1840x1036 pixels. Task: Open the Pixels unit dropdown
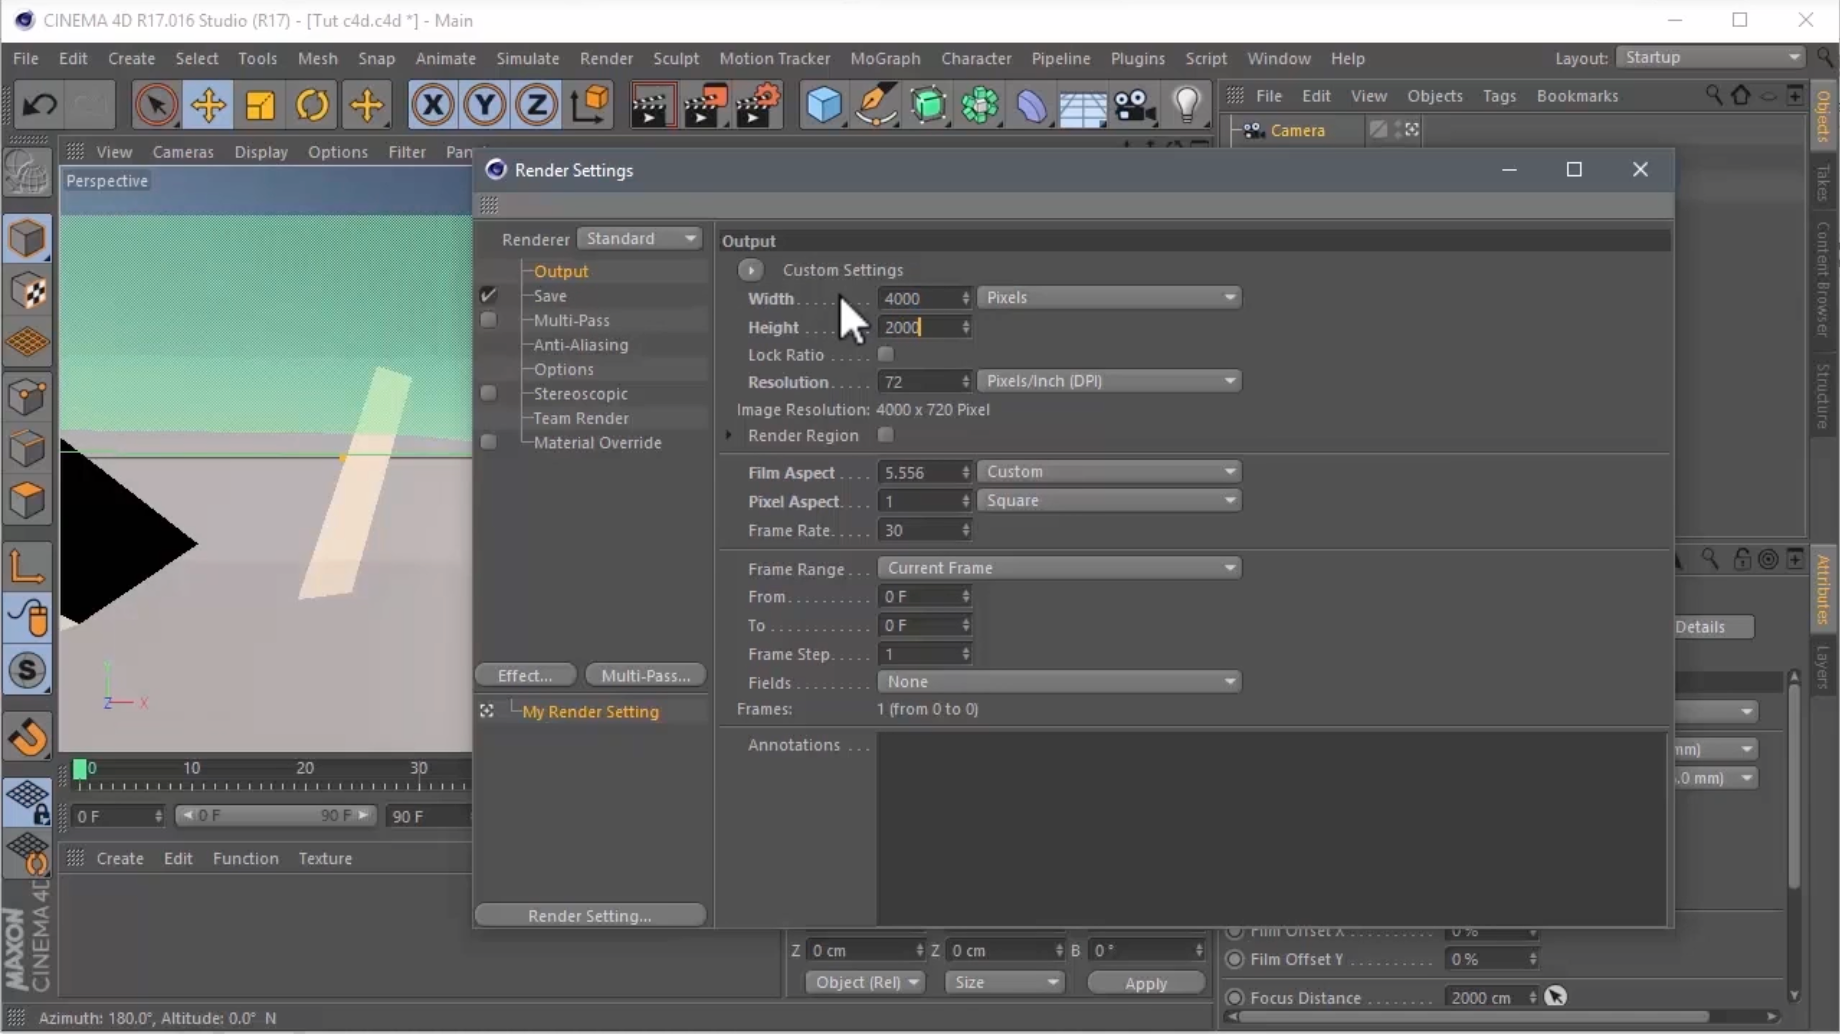point(1109,298)
